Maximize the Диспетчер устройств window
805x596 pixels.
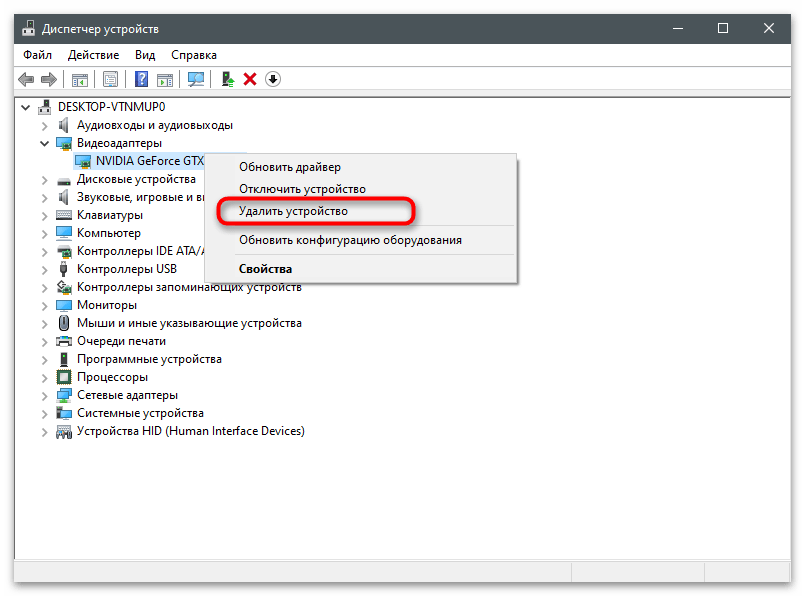pyautogui.click(x=723, y=28)
